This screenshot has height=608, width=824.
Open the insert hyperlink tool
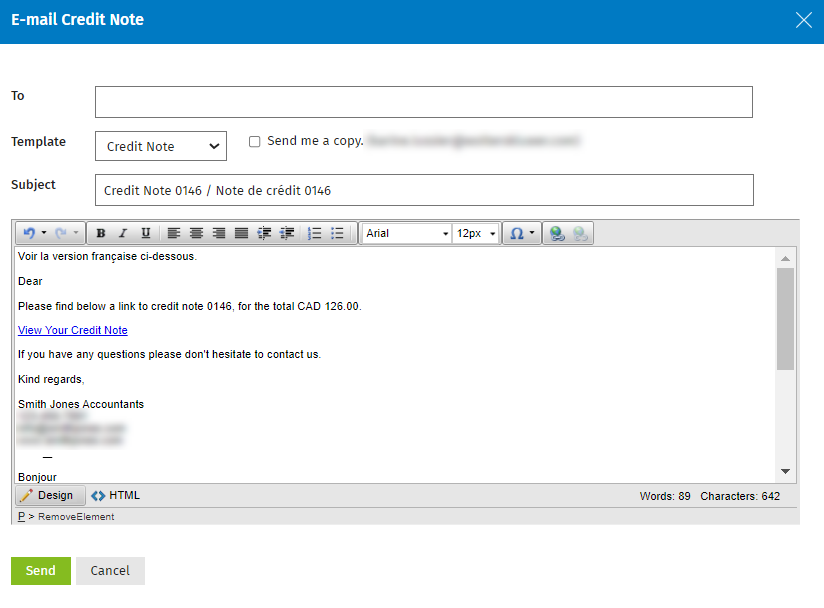click(557, 233)
